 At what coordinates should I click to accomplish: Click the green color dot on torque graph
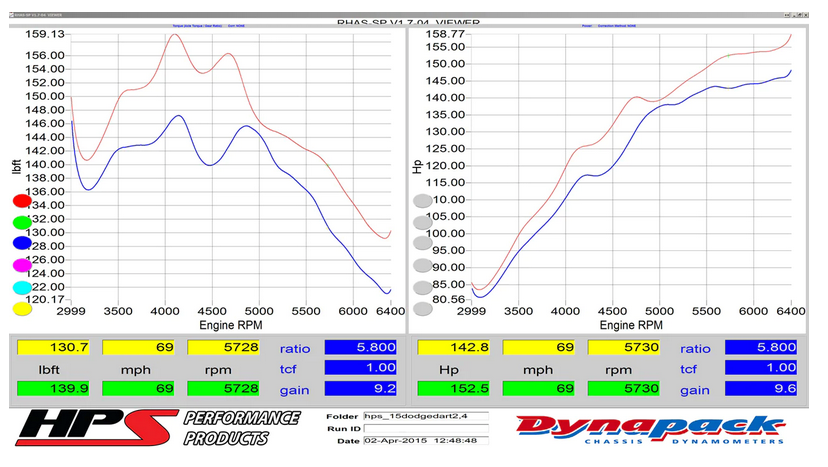pyautogui.click(x=21, y=222)
